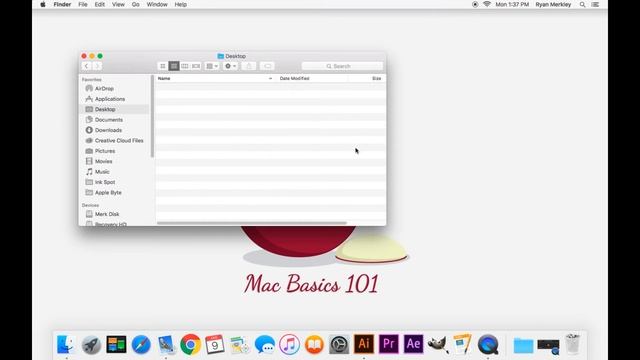Select Movies in sidebar
Screen dimensions: 640x360
tap(103, 161)
